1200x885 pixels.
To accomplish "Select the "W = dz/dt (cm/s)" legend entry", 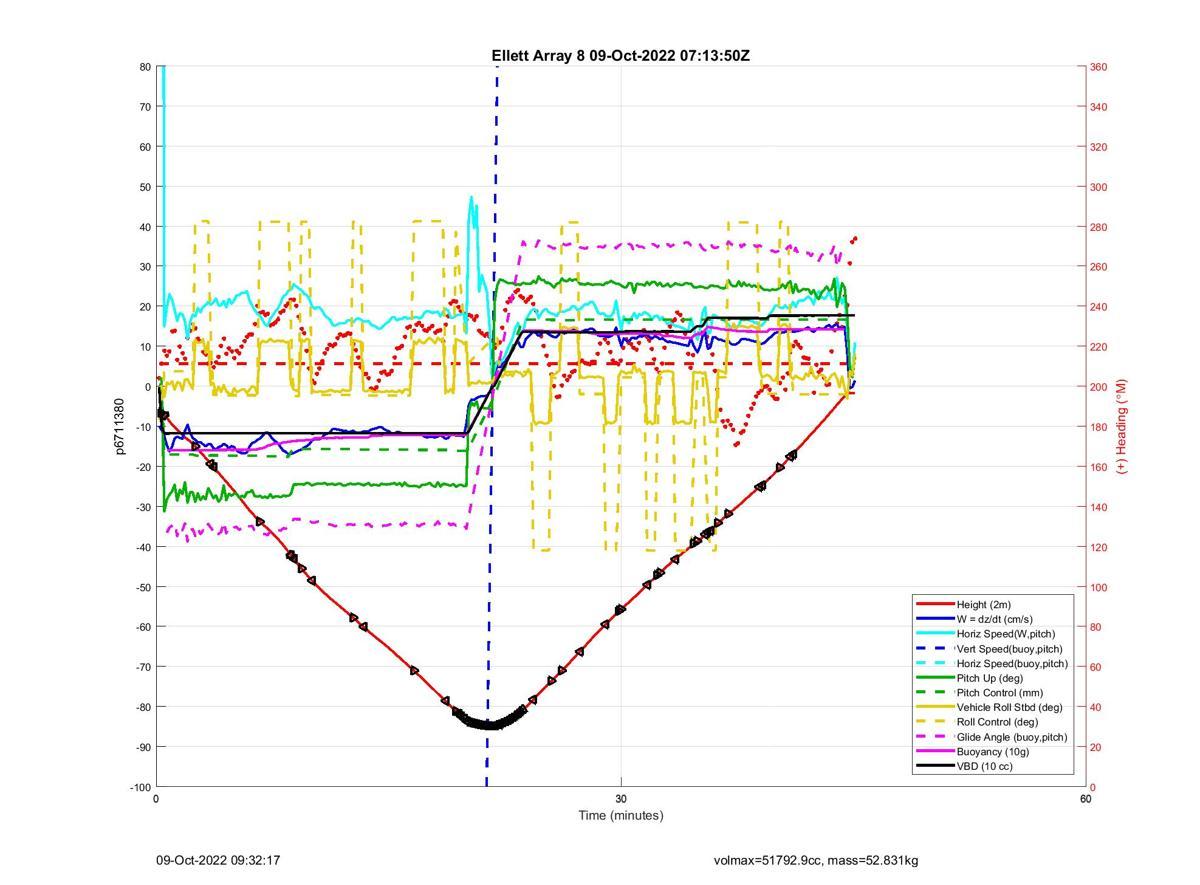I will tap(995, 619).
